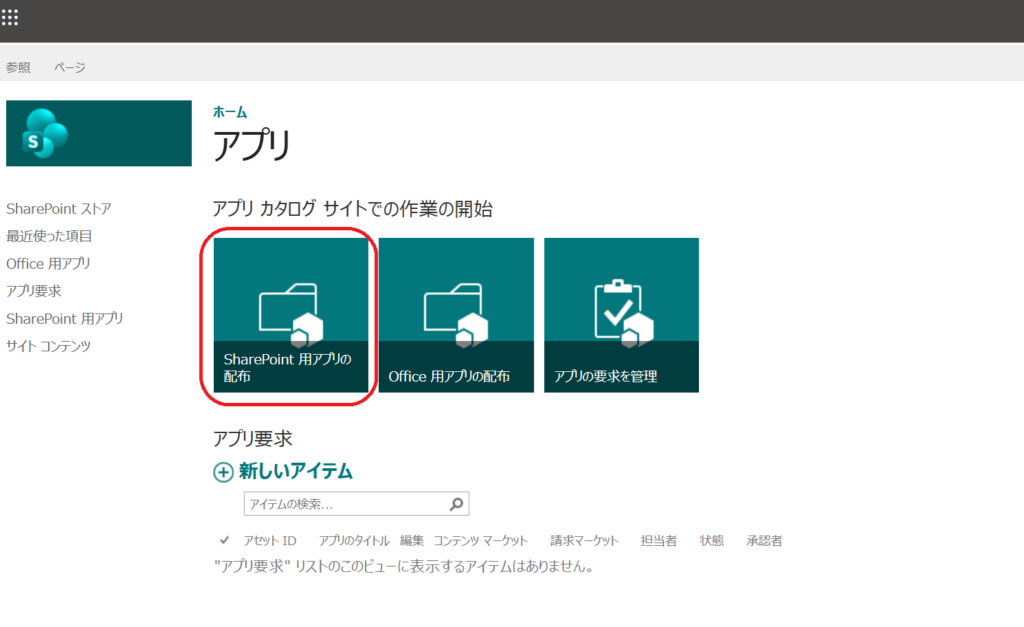This screenshot has height=627, width=1024.
Task: Go to SharePoint ストア in sidebar
Action: tap(59, 209)
